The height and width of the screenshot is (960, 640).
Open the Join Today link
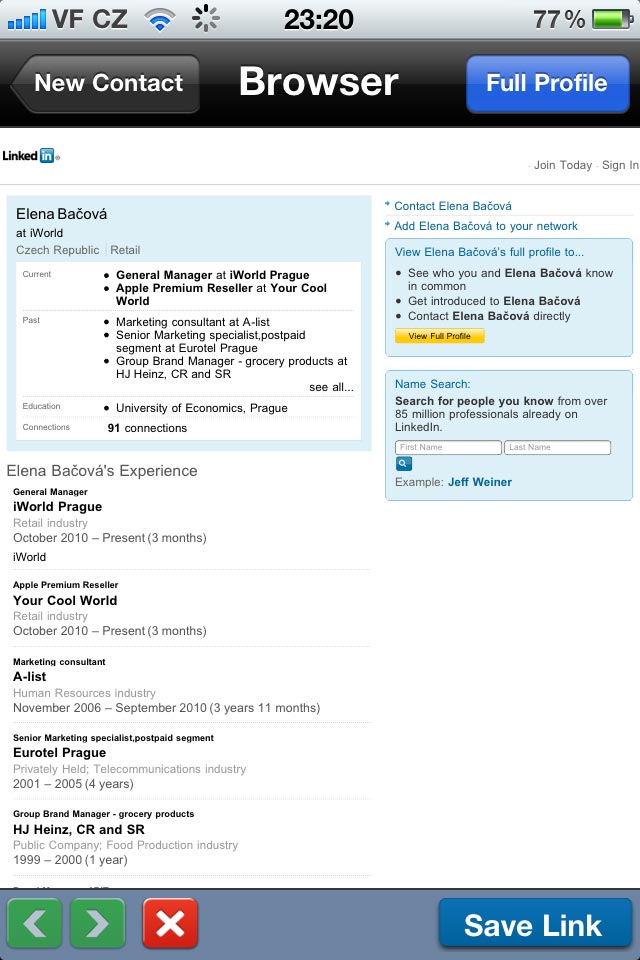coord(563,165)
